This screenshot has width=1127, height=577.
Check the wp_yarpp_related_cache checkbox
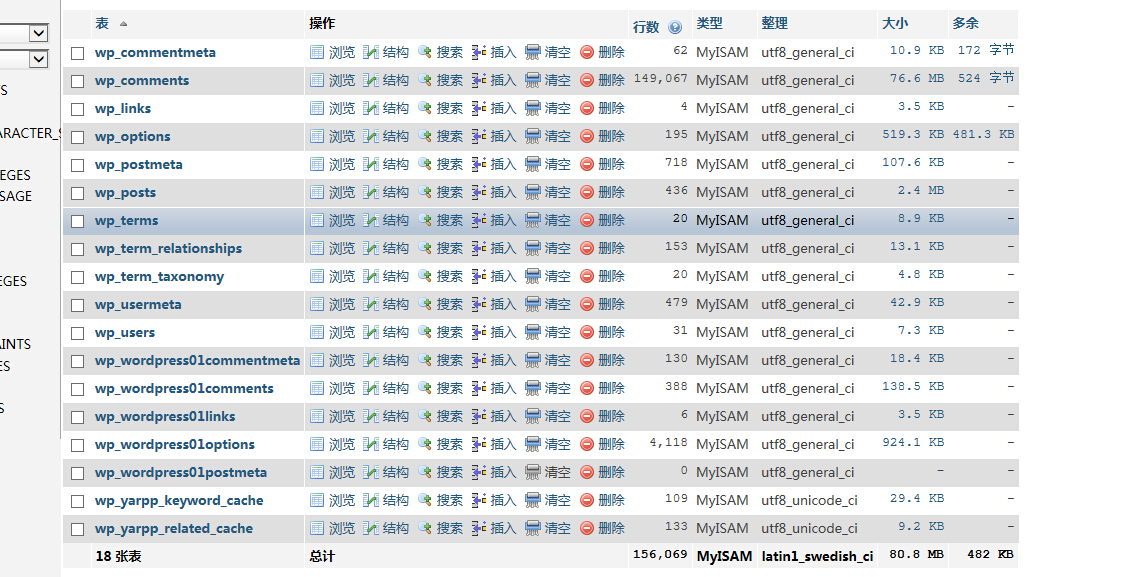(x=78, y=530)
